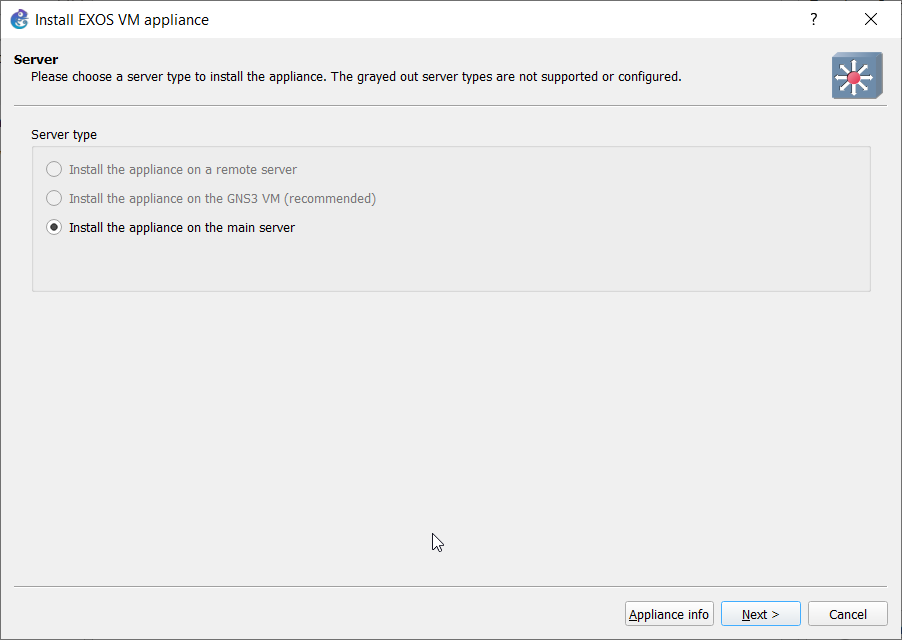This screenshot has width=902, height=640.
Task: Click empty space inside Server type box
Action: [x=450, y=265]
